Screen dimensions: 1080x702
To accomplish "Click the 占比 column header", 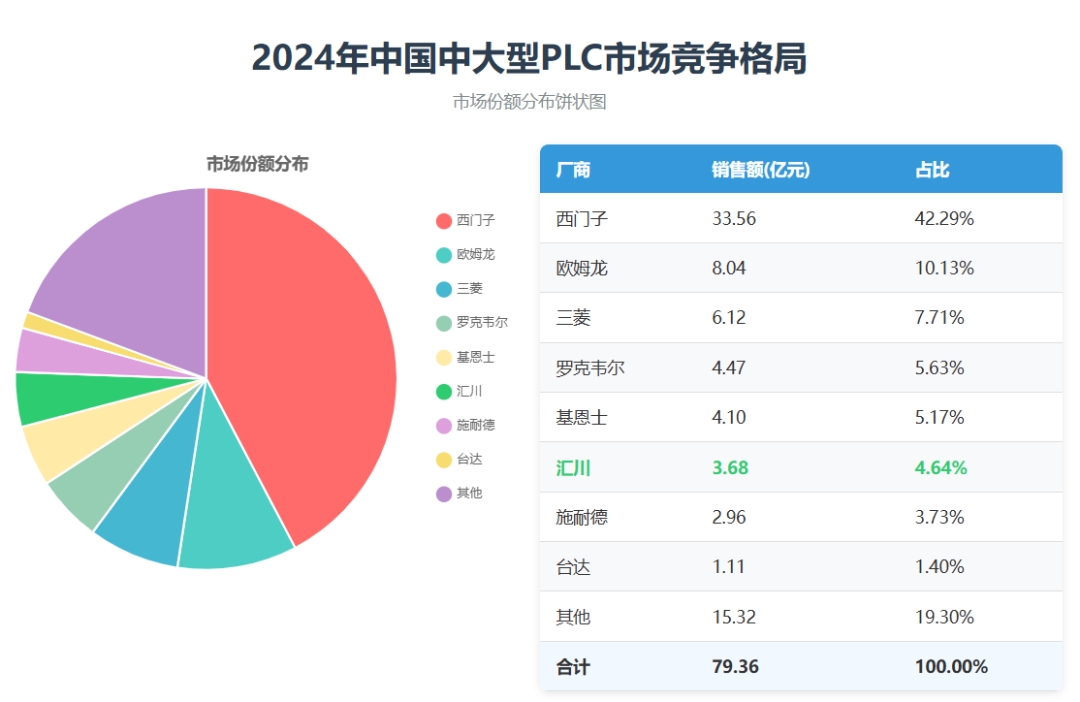I will point(932,169).
